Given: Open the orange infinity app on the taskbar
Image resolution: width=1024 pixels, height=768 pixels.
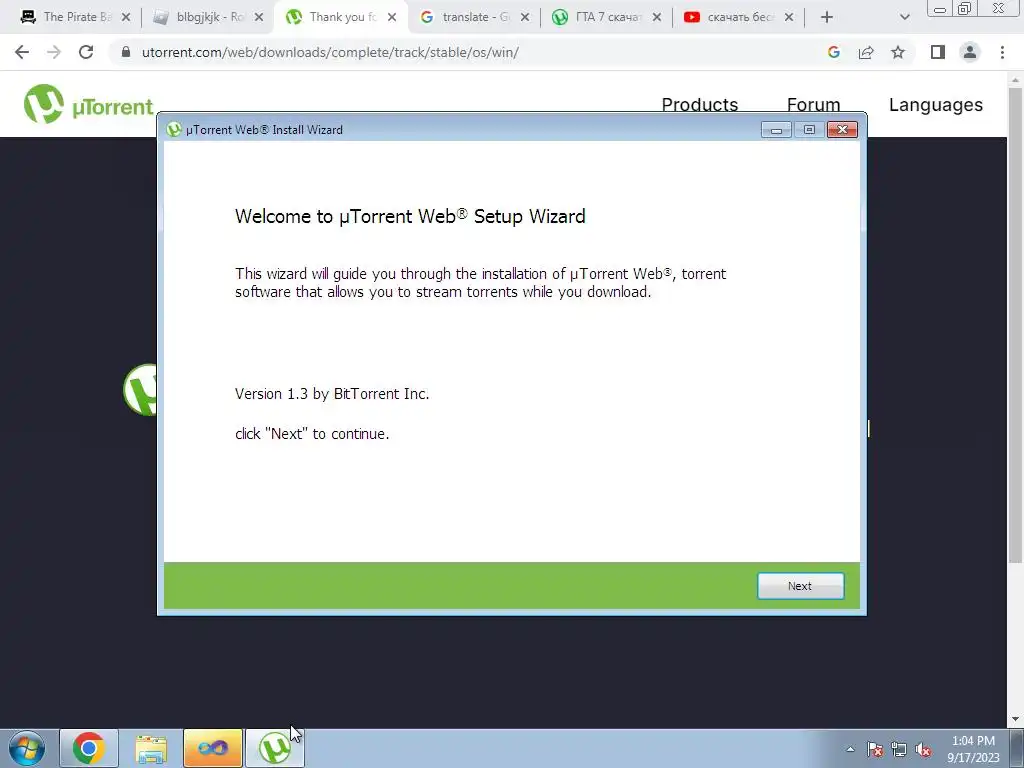Looking at the screenshot, I should [213, 748].
